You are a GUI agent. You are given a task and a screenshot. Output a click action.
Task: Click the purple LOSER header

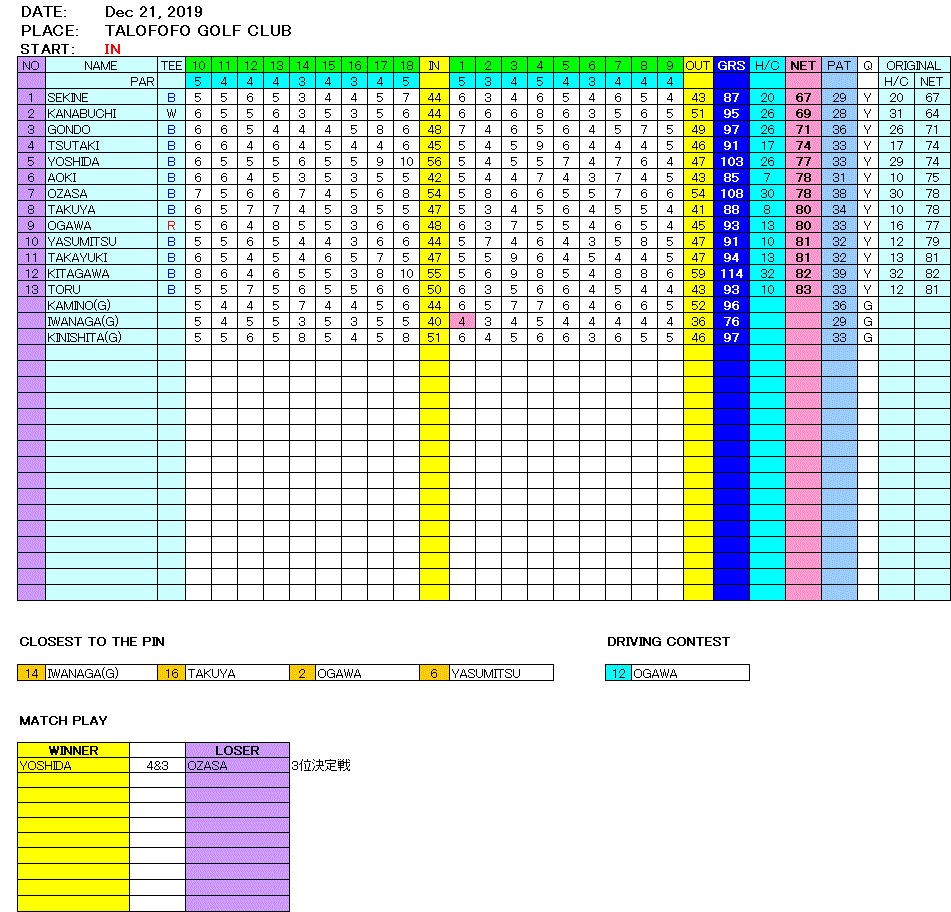click(x=237, y=750)
